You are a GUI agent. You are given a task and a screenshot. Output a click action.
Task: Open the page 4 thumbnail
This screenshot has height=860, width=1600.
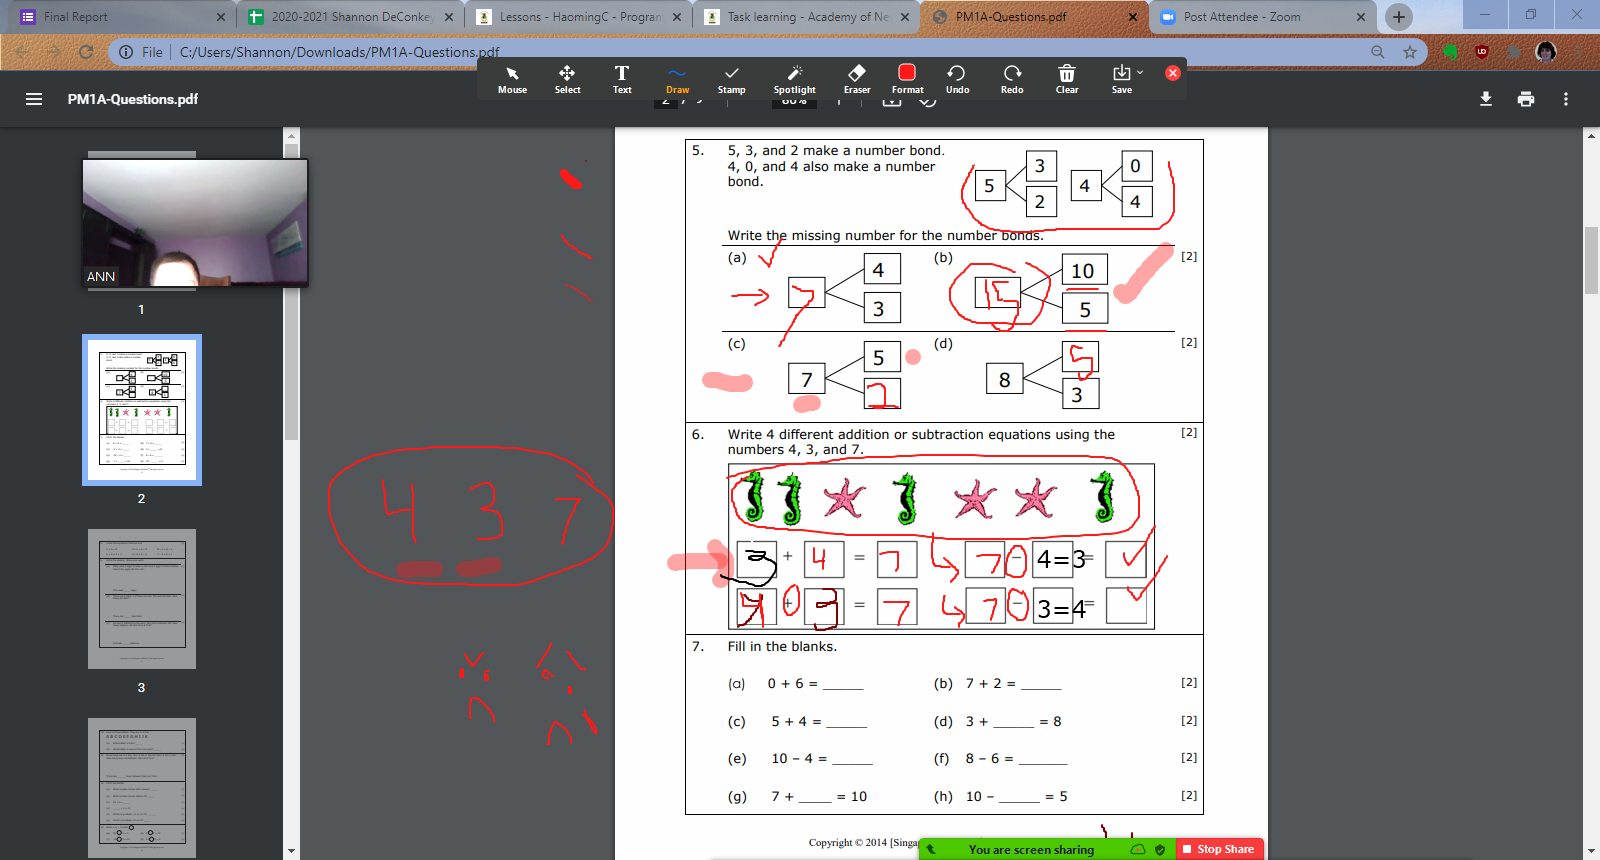point(142,788)
